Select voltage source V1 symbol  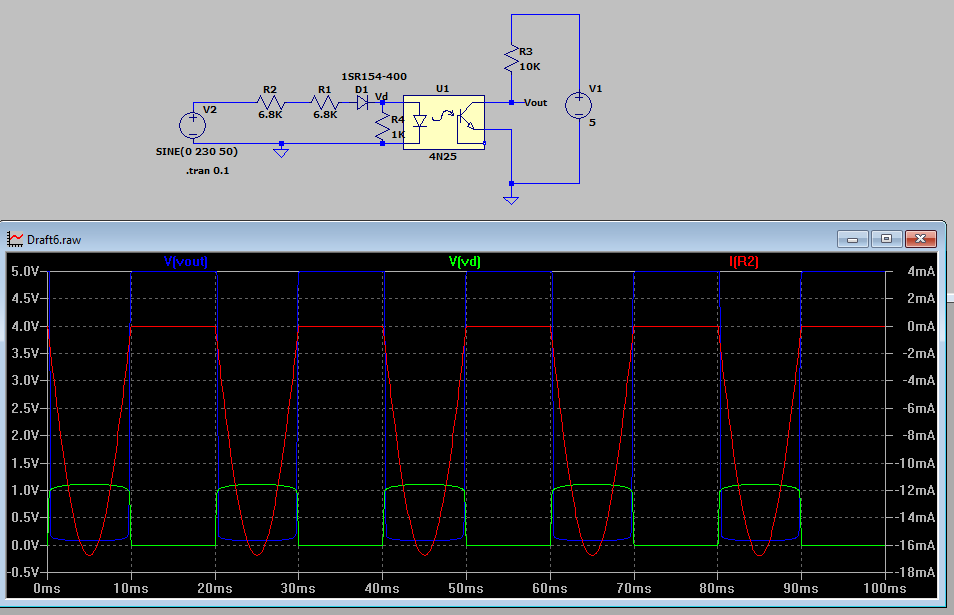pos(578,106)
